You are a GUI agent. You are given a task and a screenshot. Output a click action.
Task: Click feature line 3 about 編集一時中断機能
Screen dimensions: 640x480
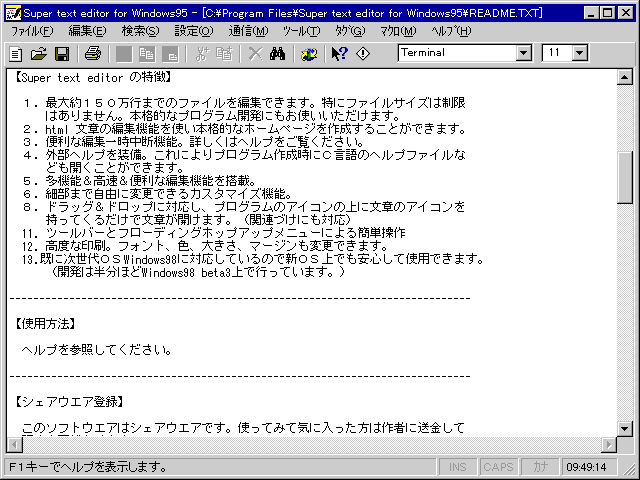[x=193, y=142]
